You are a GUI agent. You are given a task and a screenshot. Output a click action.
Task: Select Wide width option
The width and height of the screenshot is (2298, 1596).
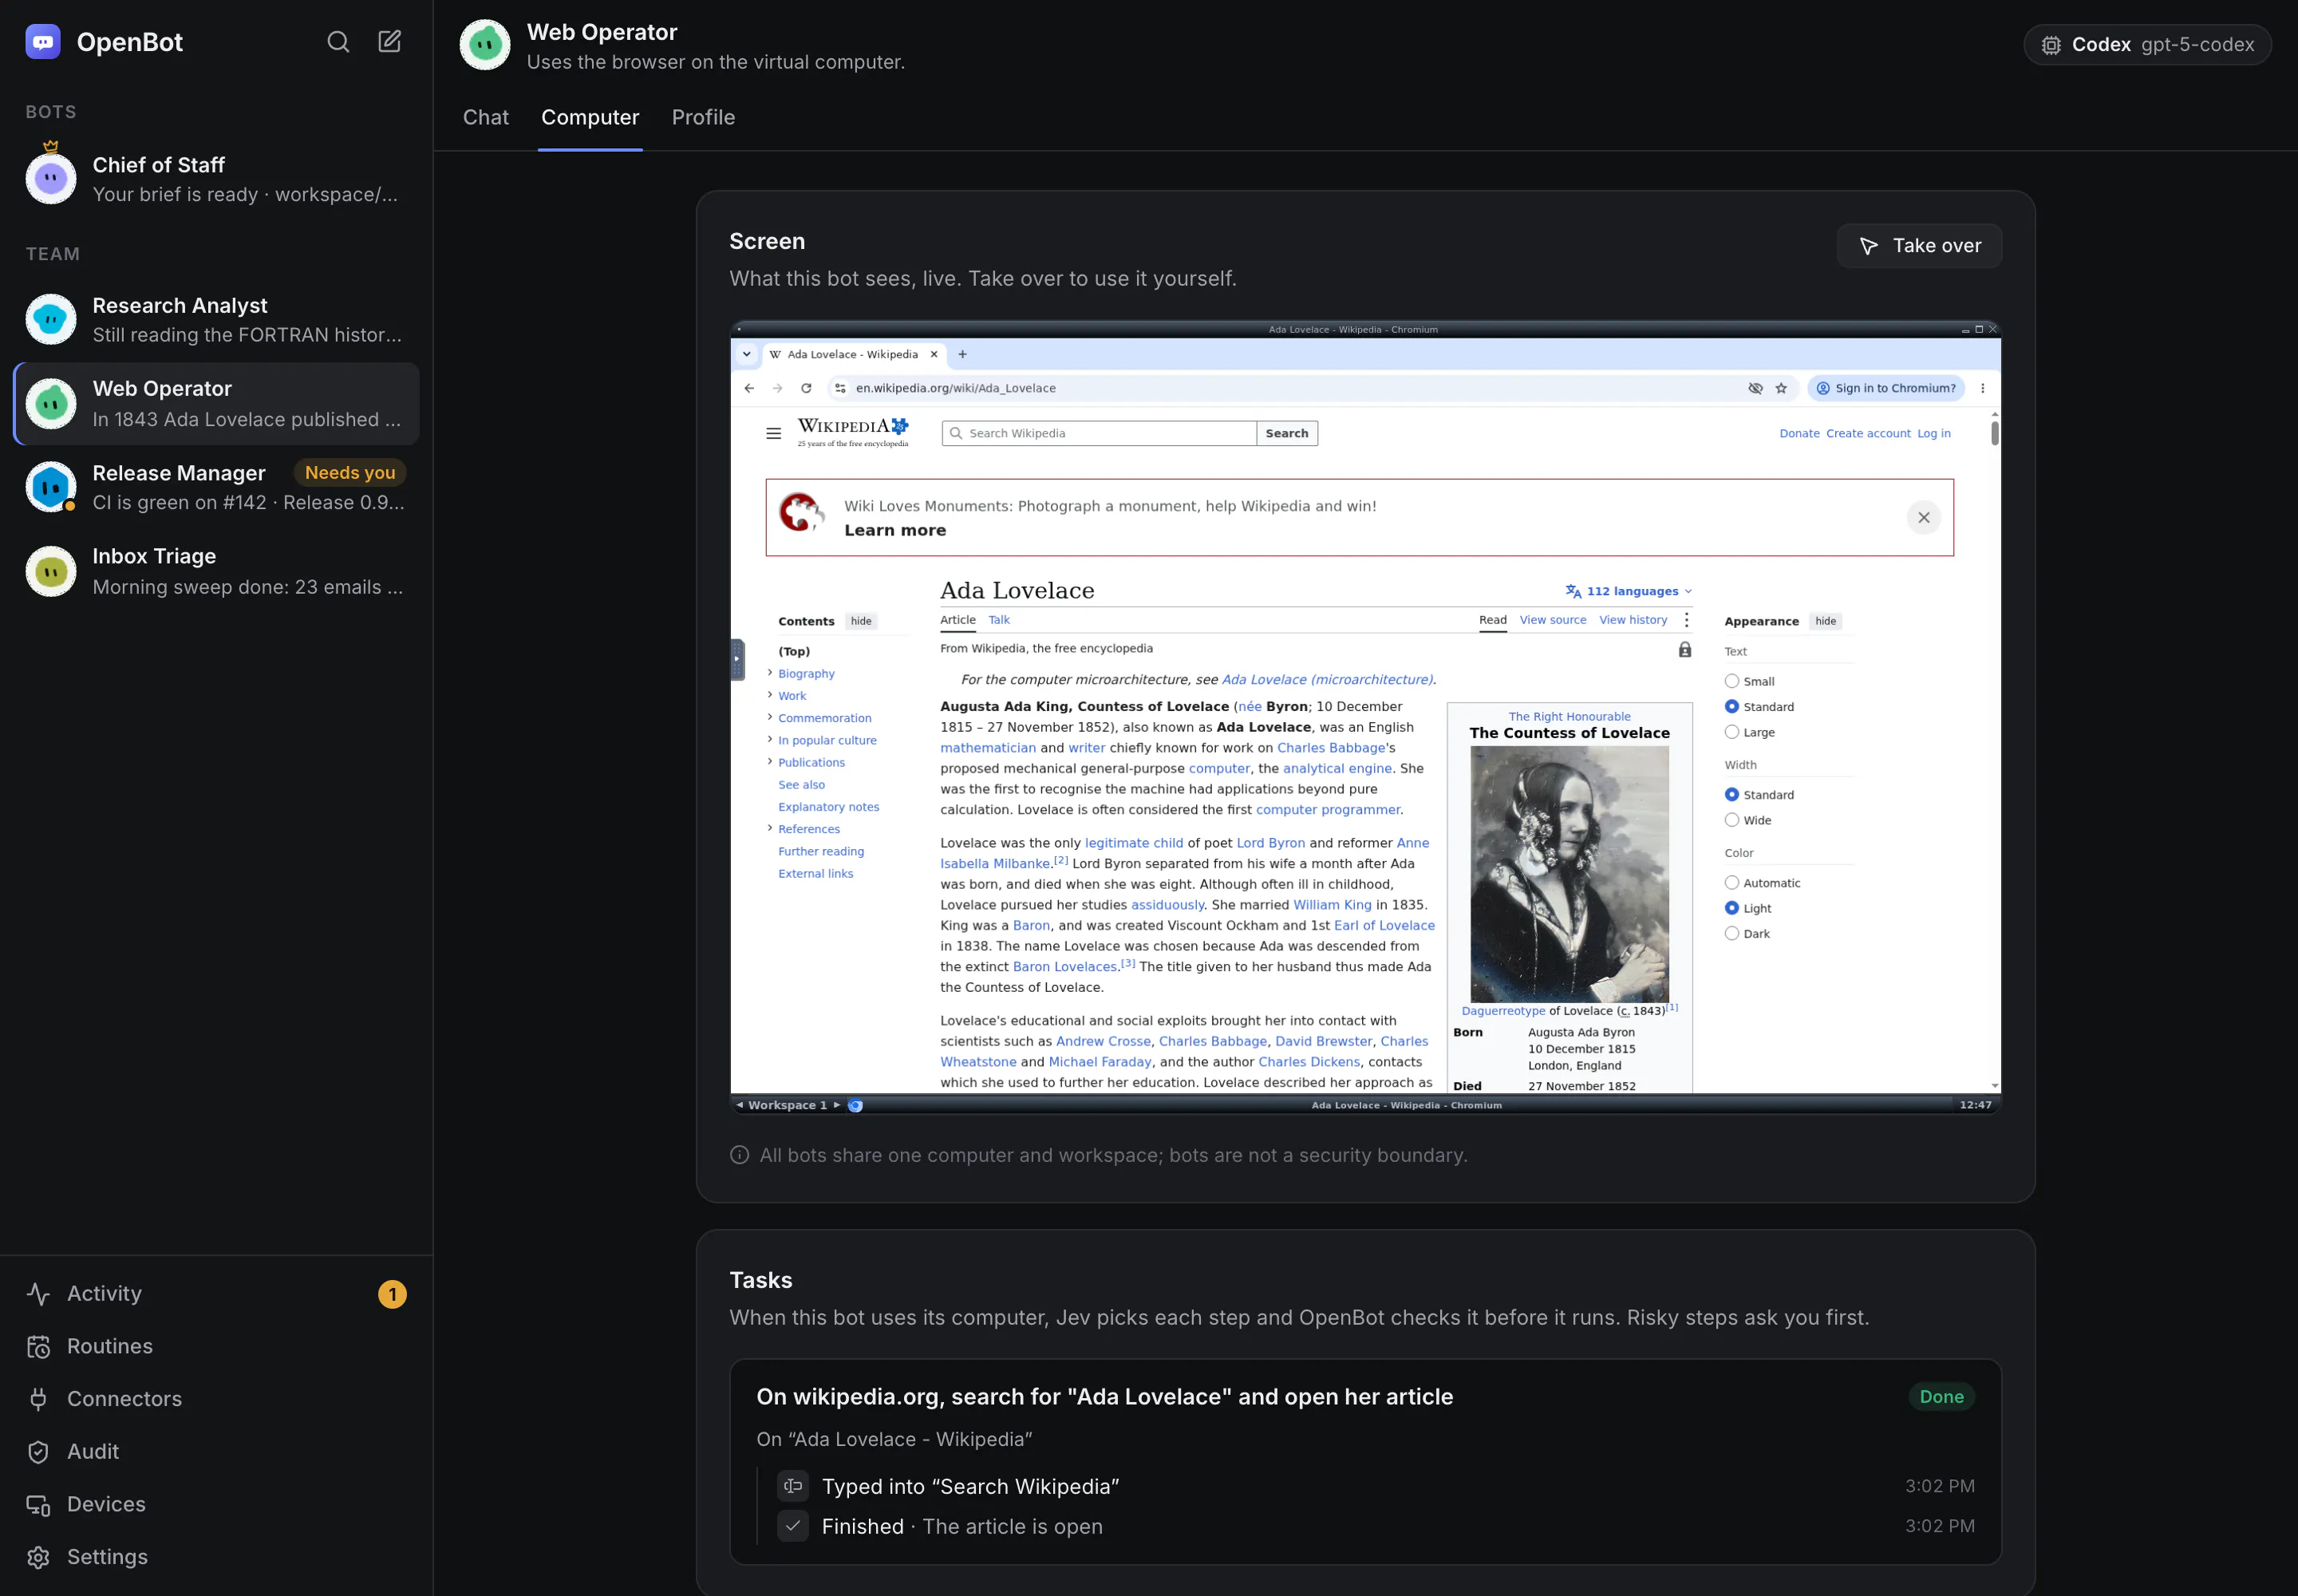(1731, 820)
